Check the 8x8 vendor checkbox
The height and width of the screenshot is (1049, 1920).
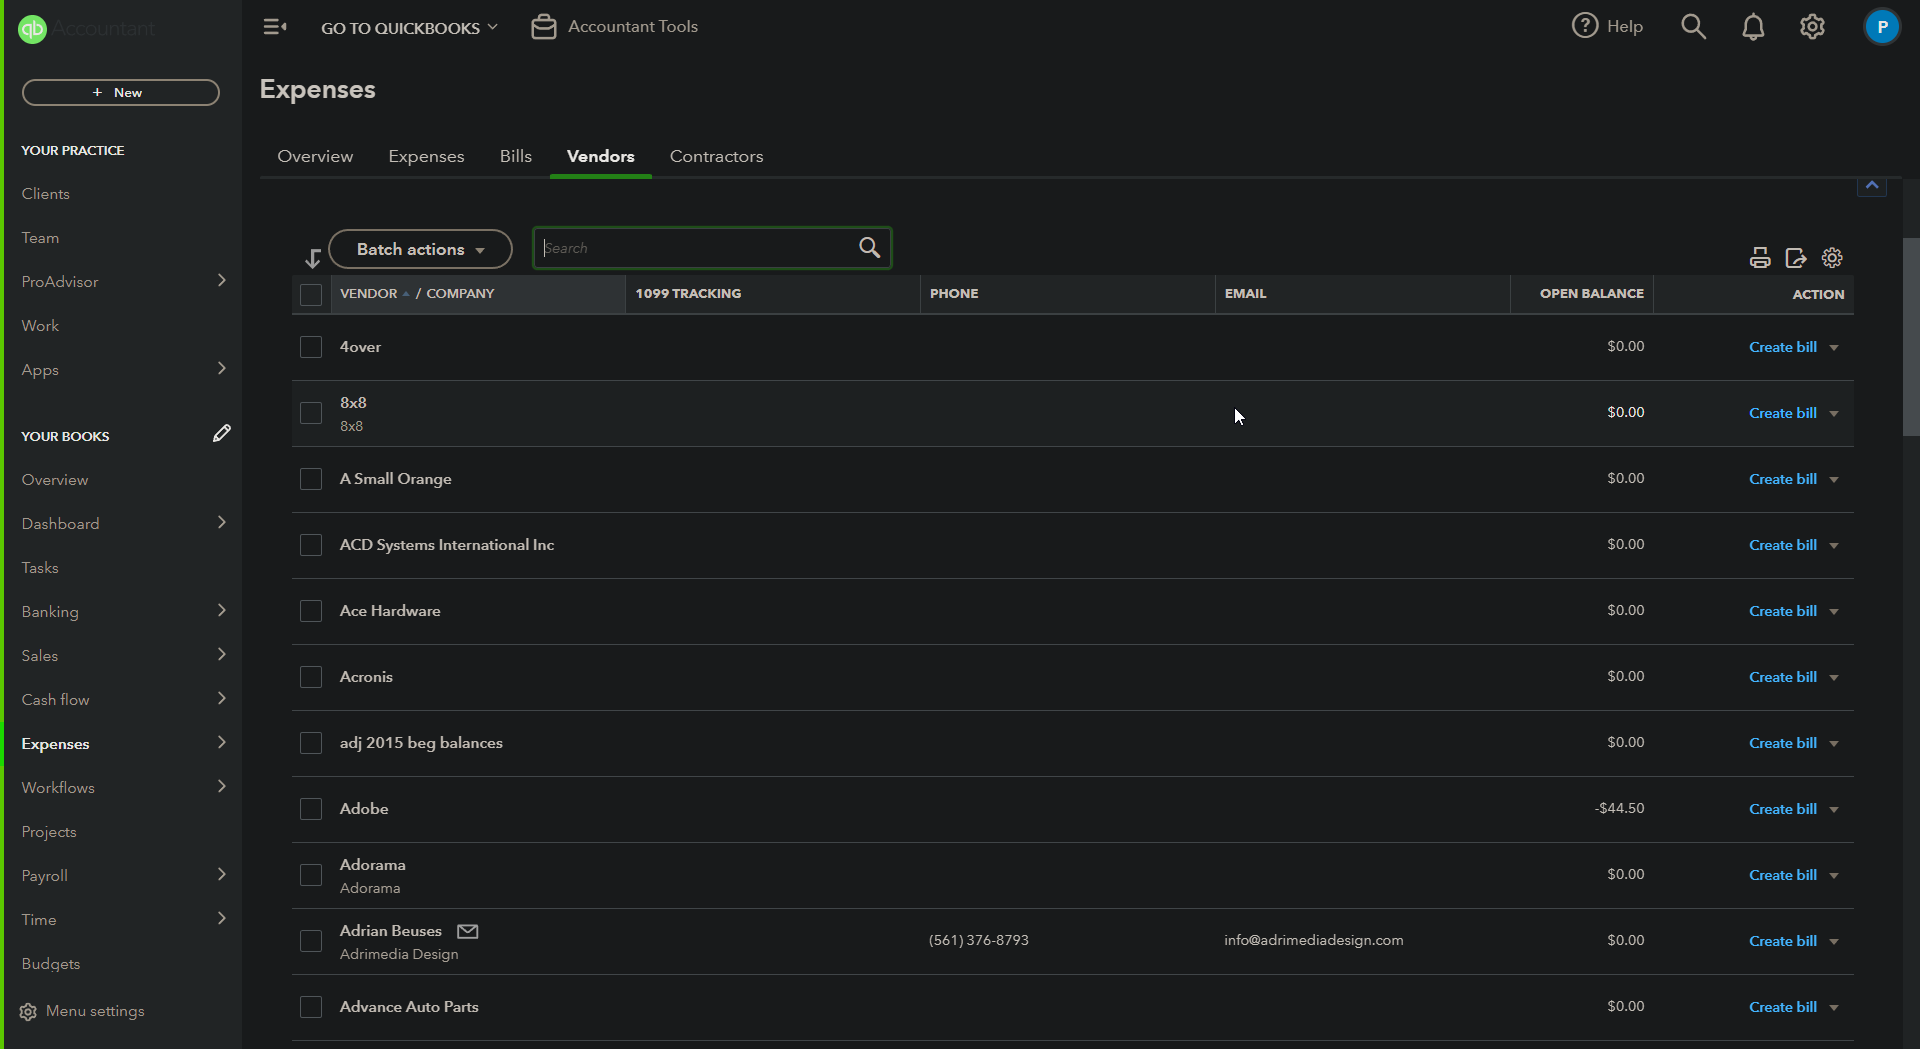(x=311, y=413)
